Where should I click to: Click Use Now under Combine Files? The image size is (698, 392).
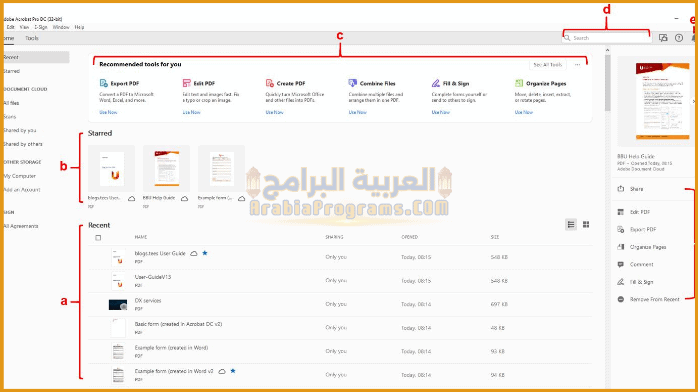(357, 113)
